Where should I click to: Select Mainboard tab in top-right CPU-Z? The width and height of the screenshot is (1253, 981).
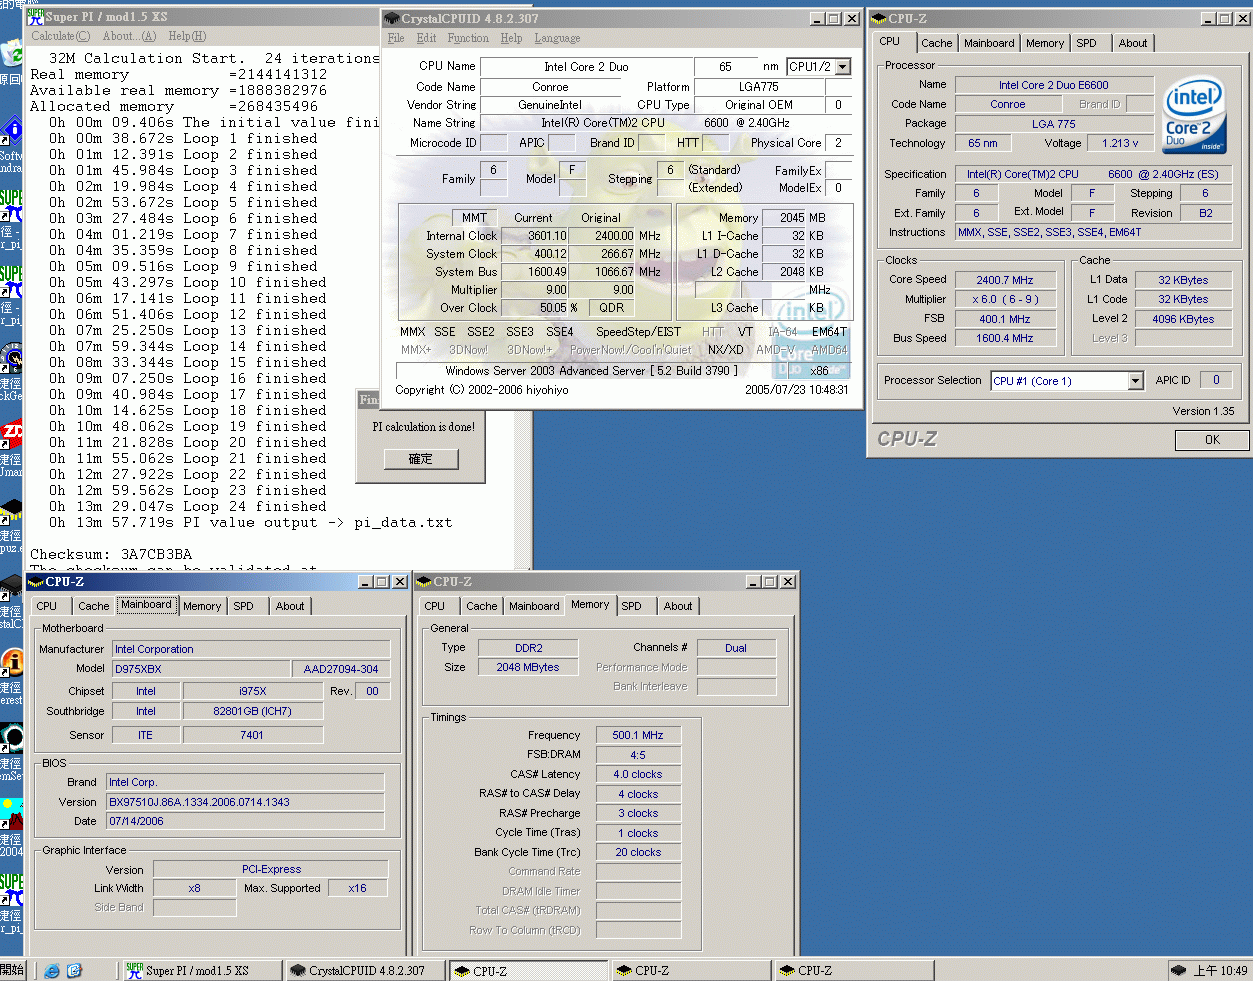tap(989, 43)
